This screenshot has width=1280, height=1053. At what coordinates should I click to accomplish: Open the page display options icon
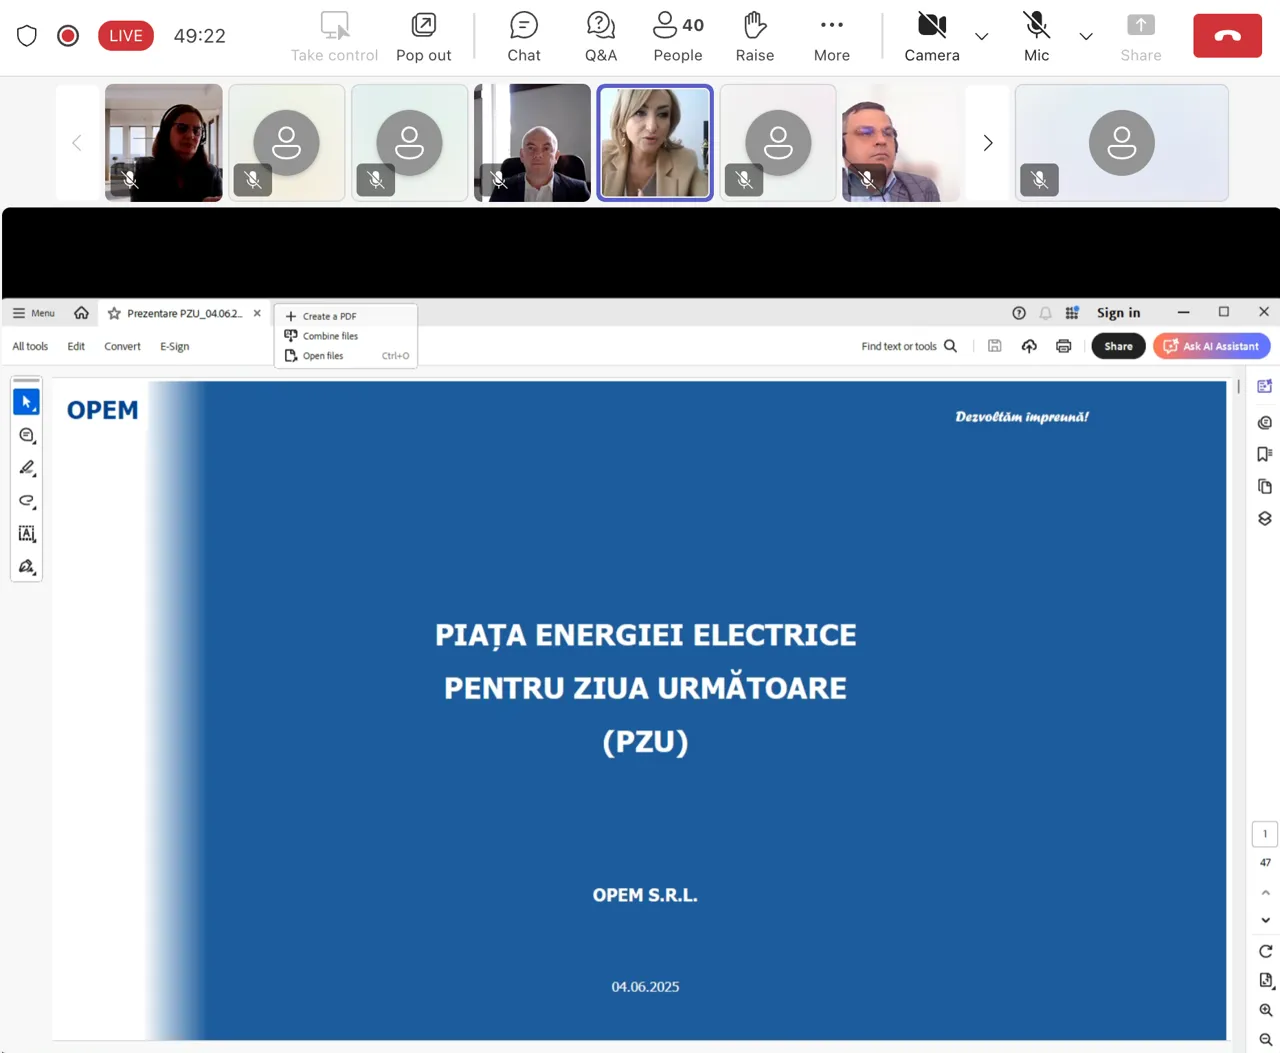(1265, 981)
